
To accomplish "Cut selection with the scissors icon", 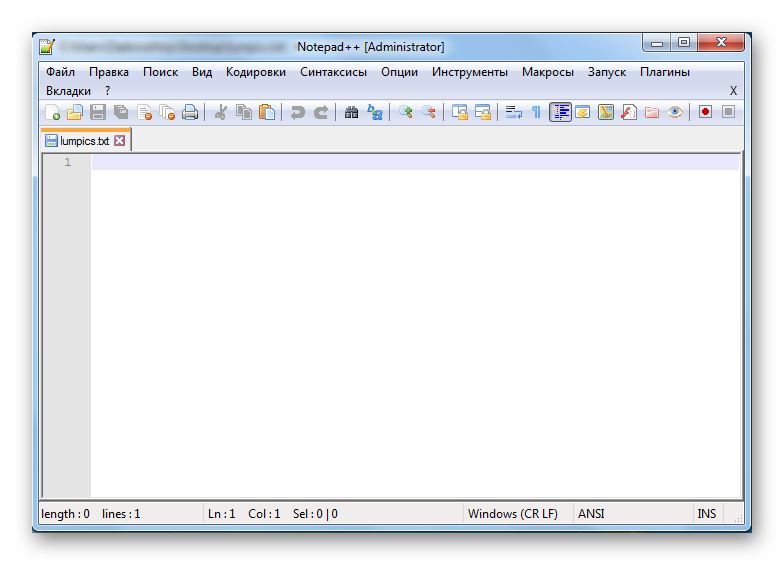I will click(220, 112).
